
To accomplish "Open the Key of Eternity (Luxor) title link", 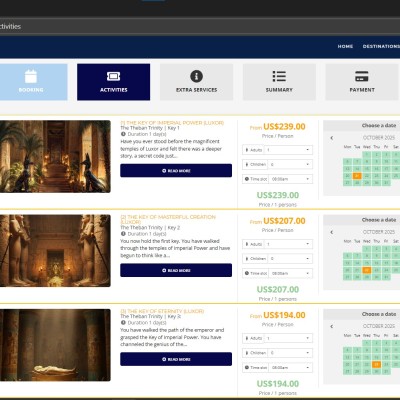I will pyautogui.click(x=162, y=311).
